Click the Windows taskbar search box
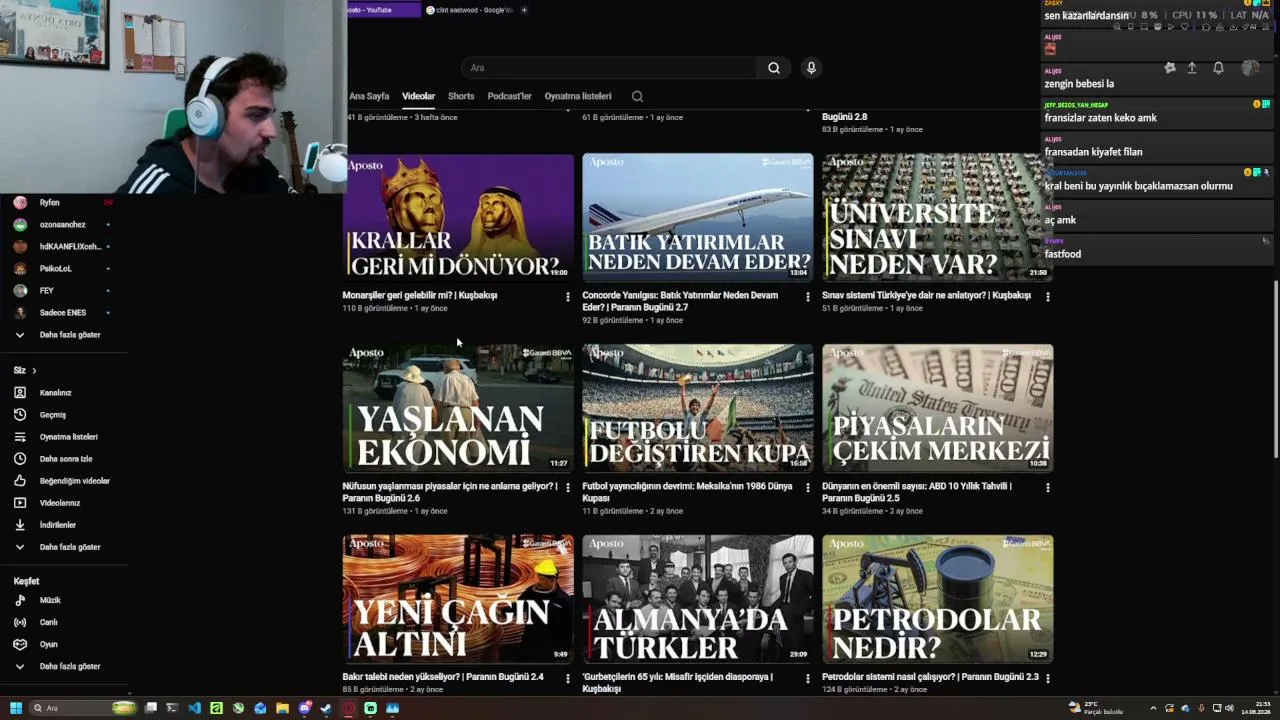Screen dimensions: 1280x720 [83, 708]
